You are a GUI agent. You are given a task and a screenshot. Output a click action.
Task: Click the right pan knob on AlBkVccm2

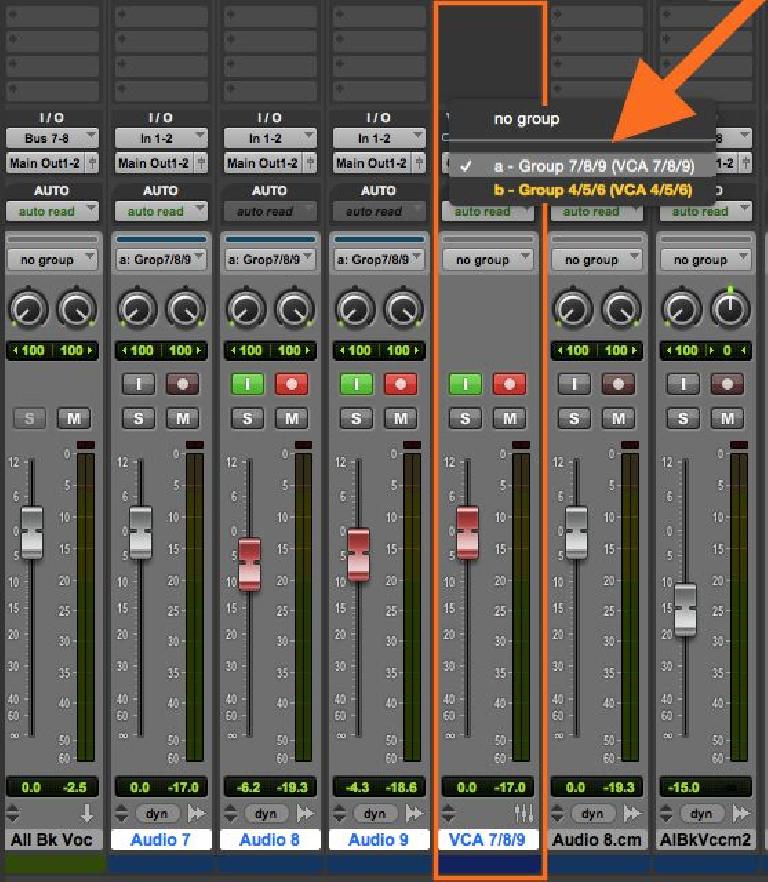(729, 309)
